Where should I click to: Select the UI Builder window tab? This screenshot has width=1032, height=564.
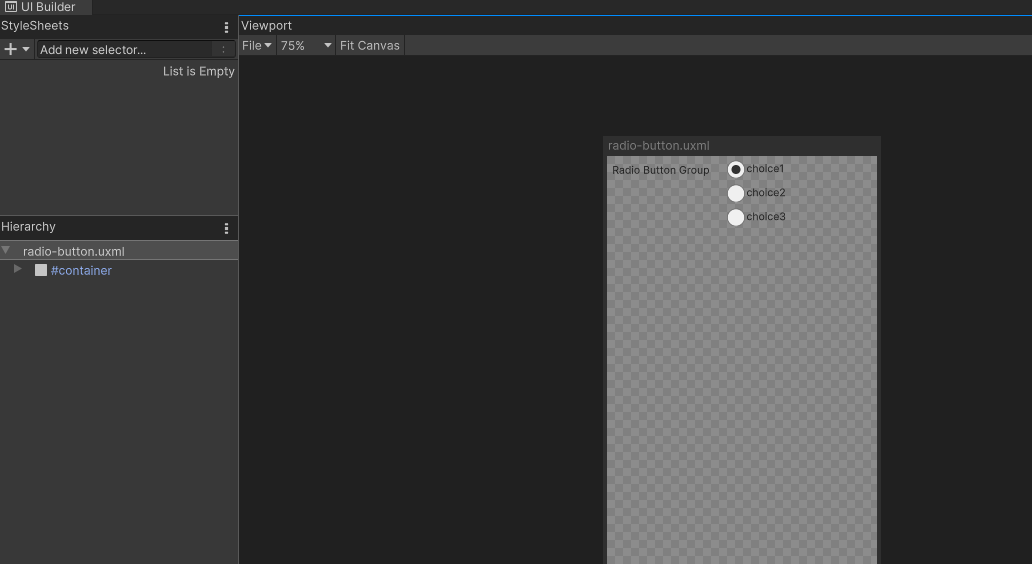45,7
